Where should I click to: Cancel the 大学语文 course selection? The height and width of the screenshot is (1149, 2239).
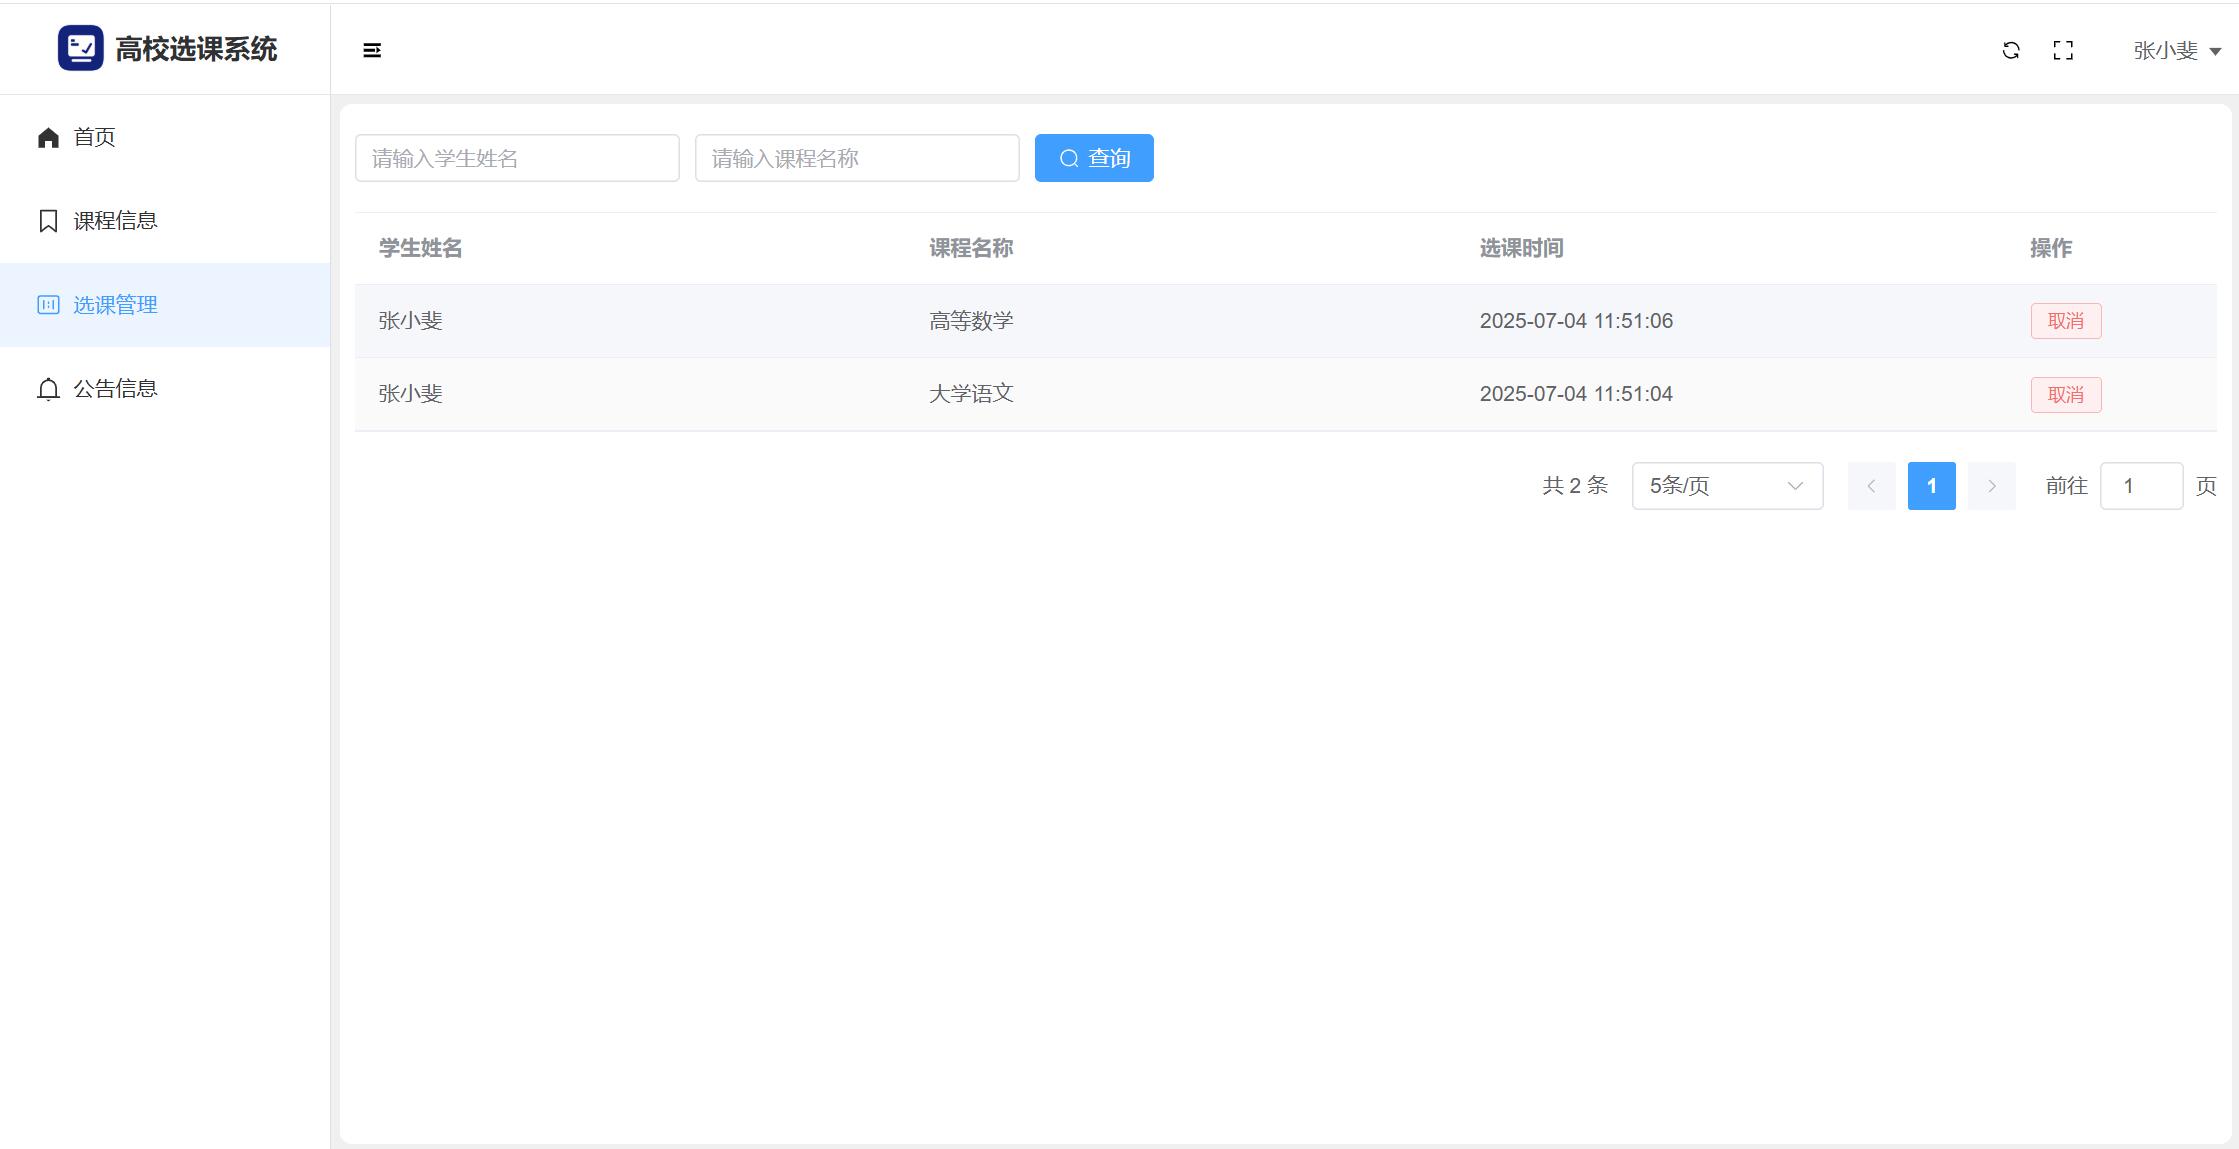point(2065,395)
